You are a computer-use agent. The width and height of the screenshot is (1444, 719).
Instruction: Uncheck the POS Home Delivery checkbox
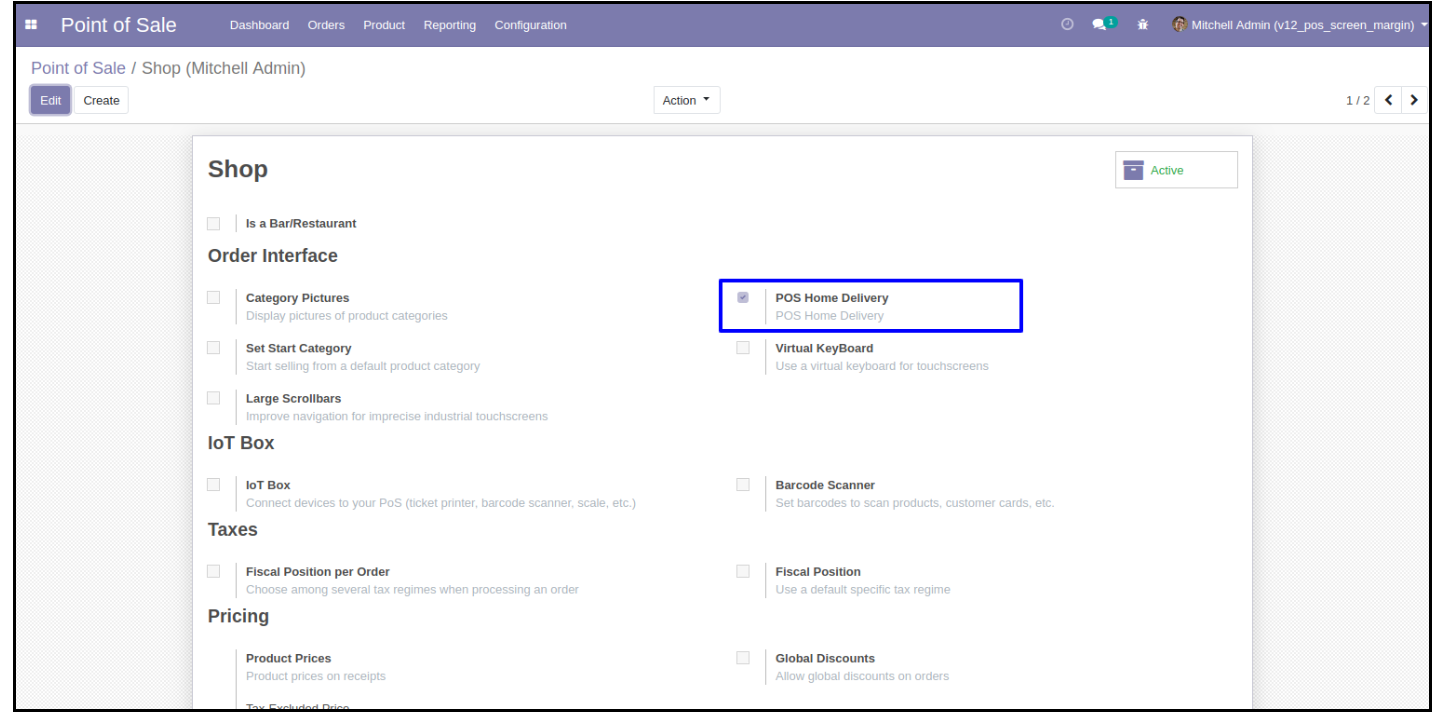(x=743, y=298)
